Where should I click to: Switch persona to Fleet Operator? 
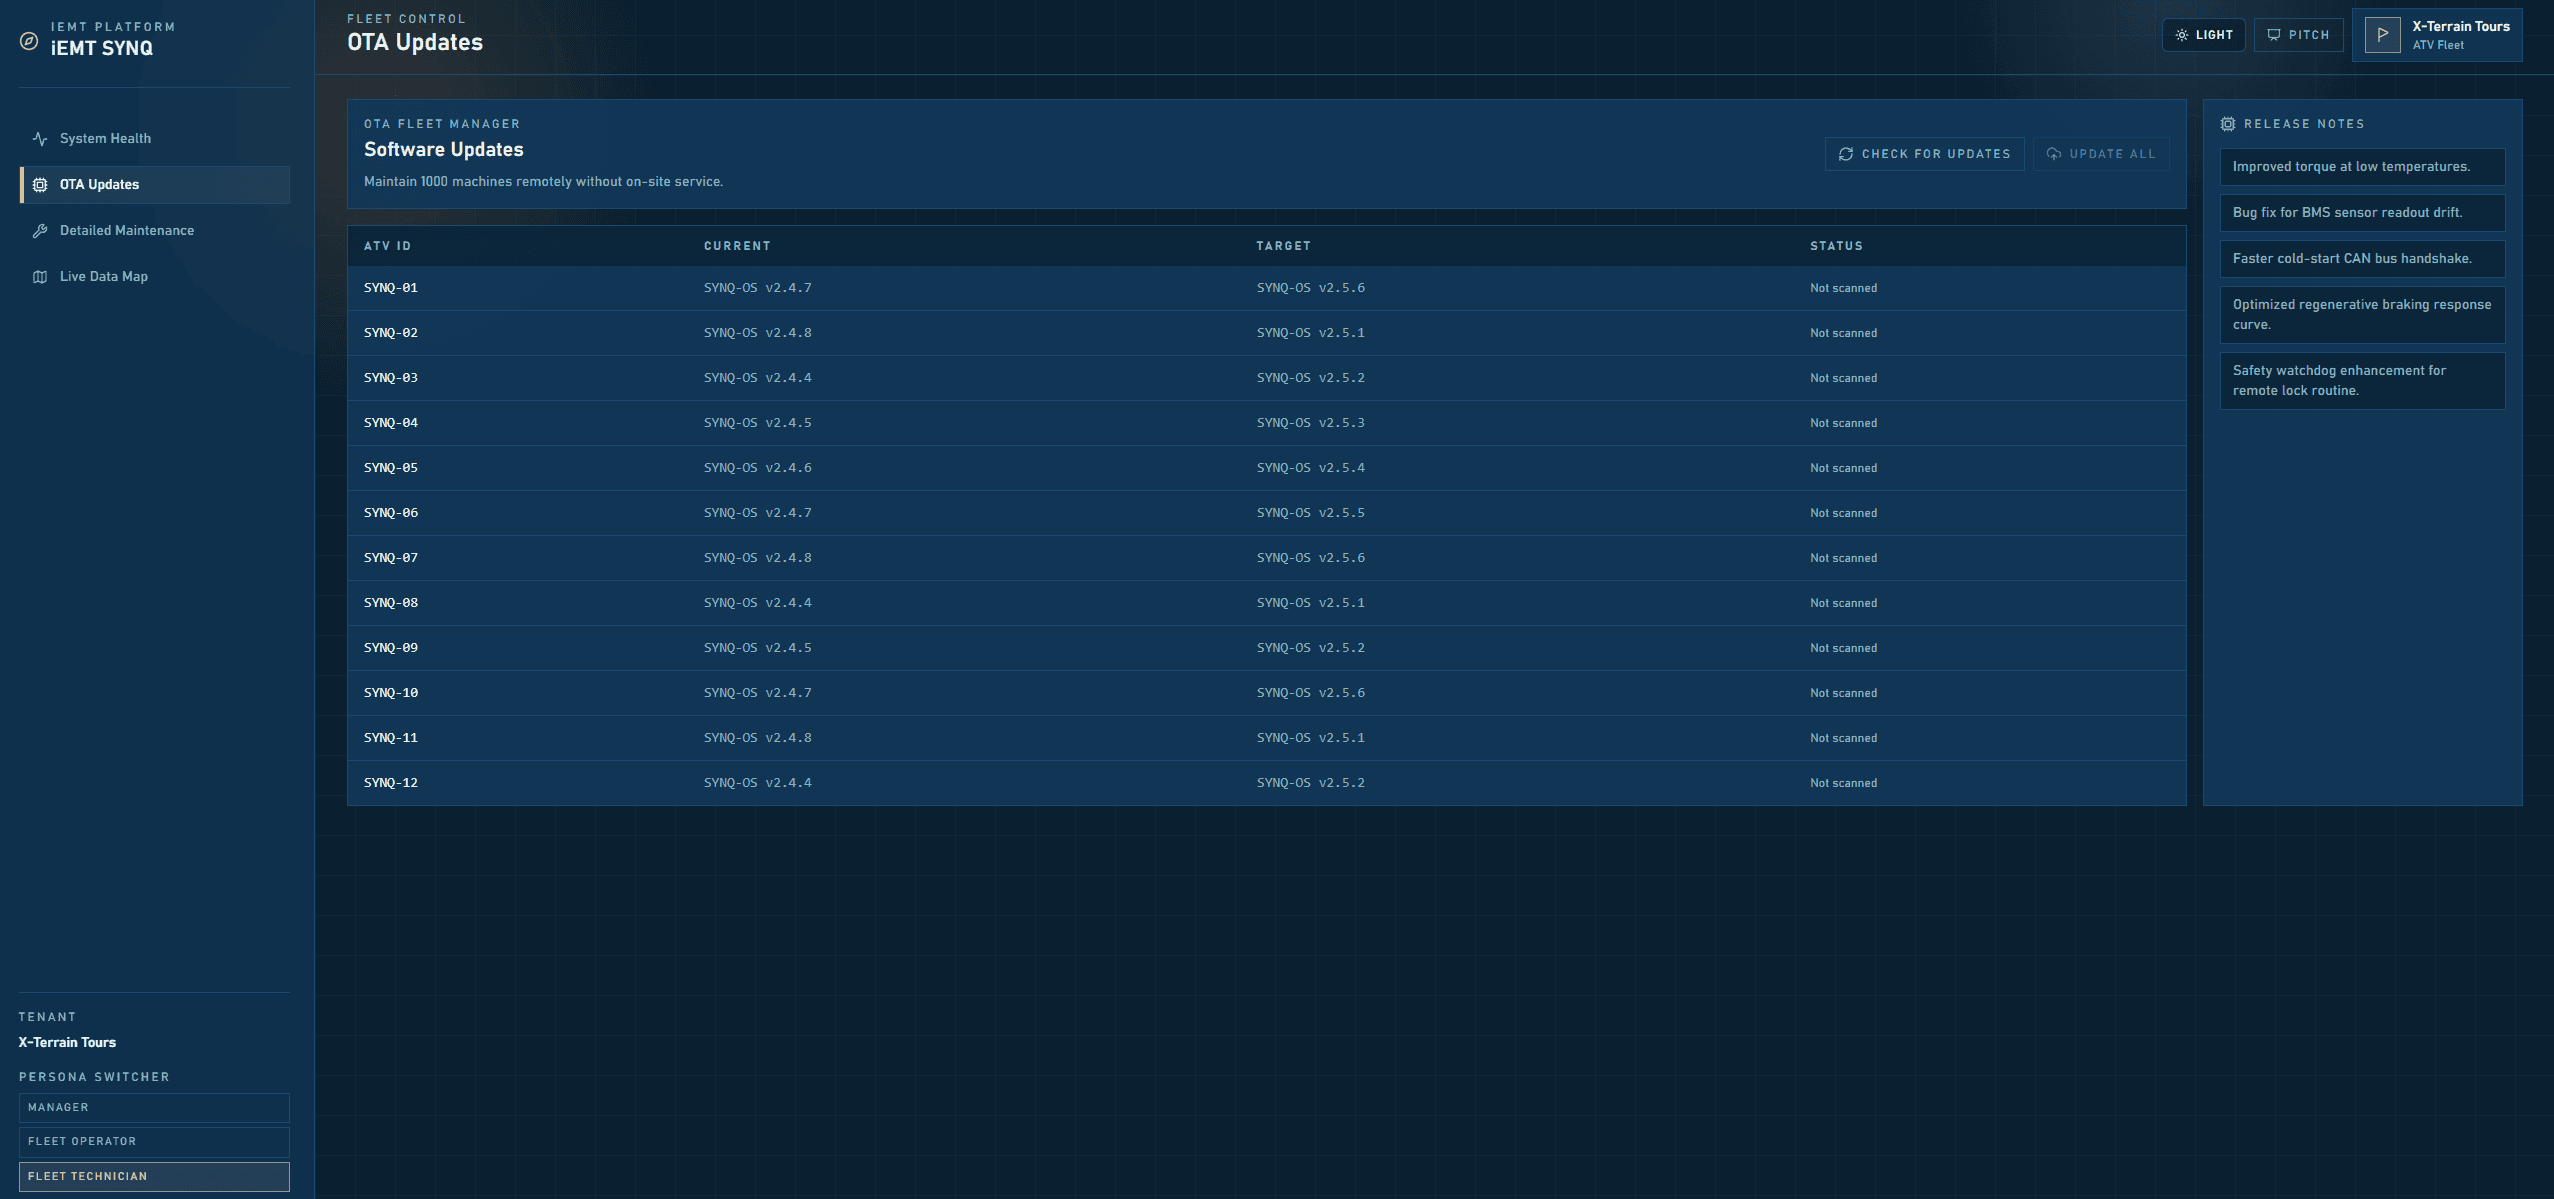tap(154, 1141)
